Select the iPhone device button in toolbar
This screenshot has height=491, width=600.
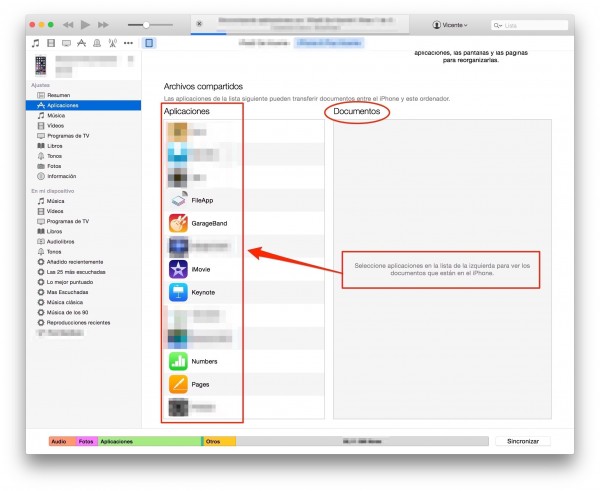click(x=149, y=43)
